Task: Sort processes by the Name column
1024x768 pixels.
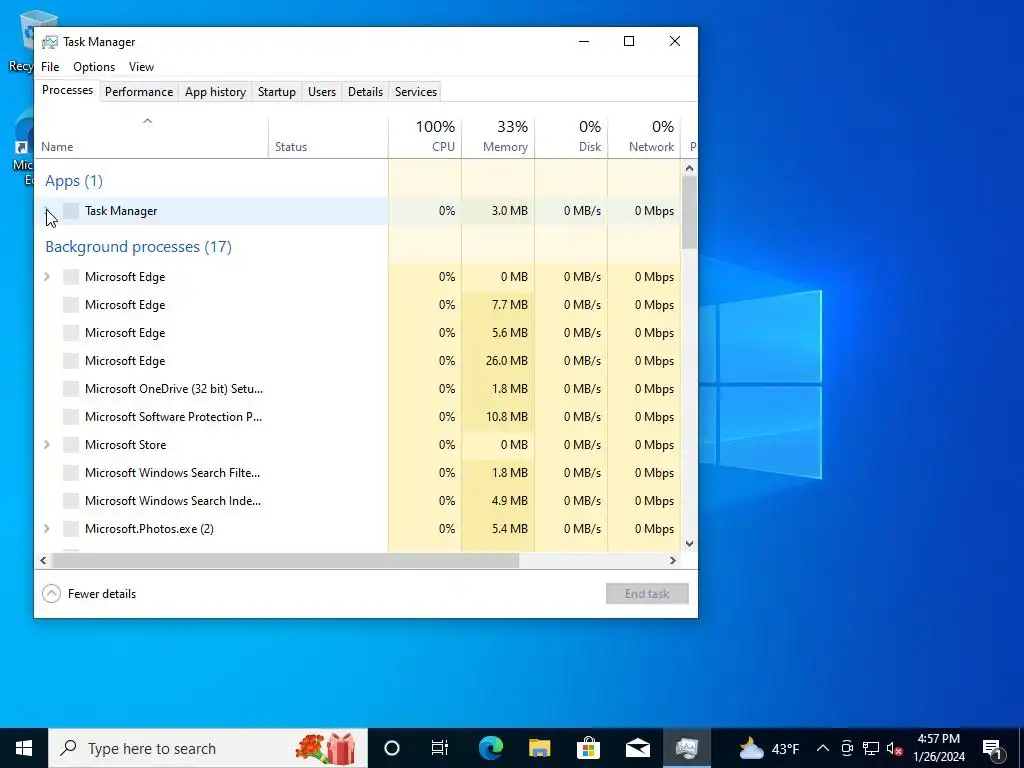Action: (x=152, y=137)
